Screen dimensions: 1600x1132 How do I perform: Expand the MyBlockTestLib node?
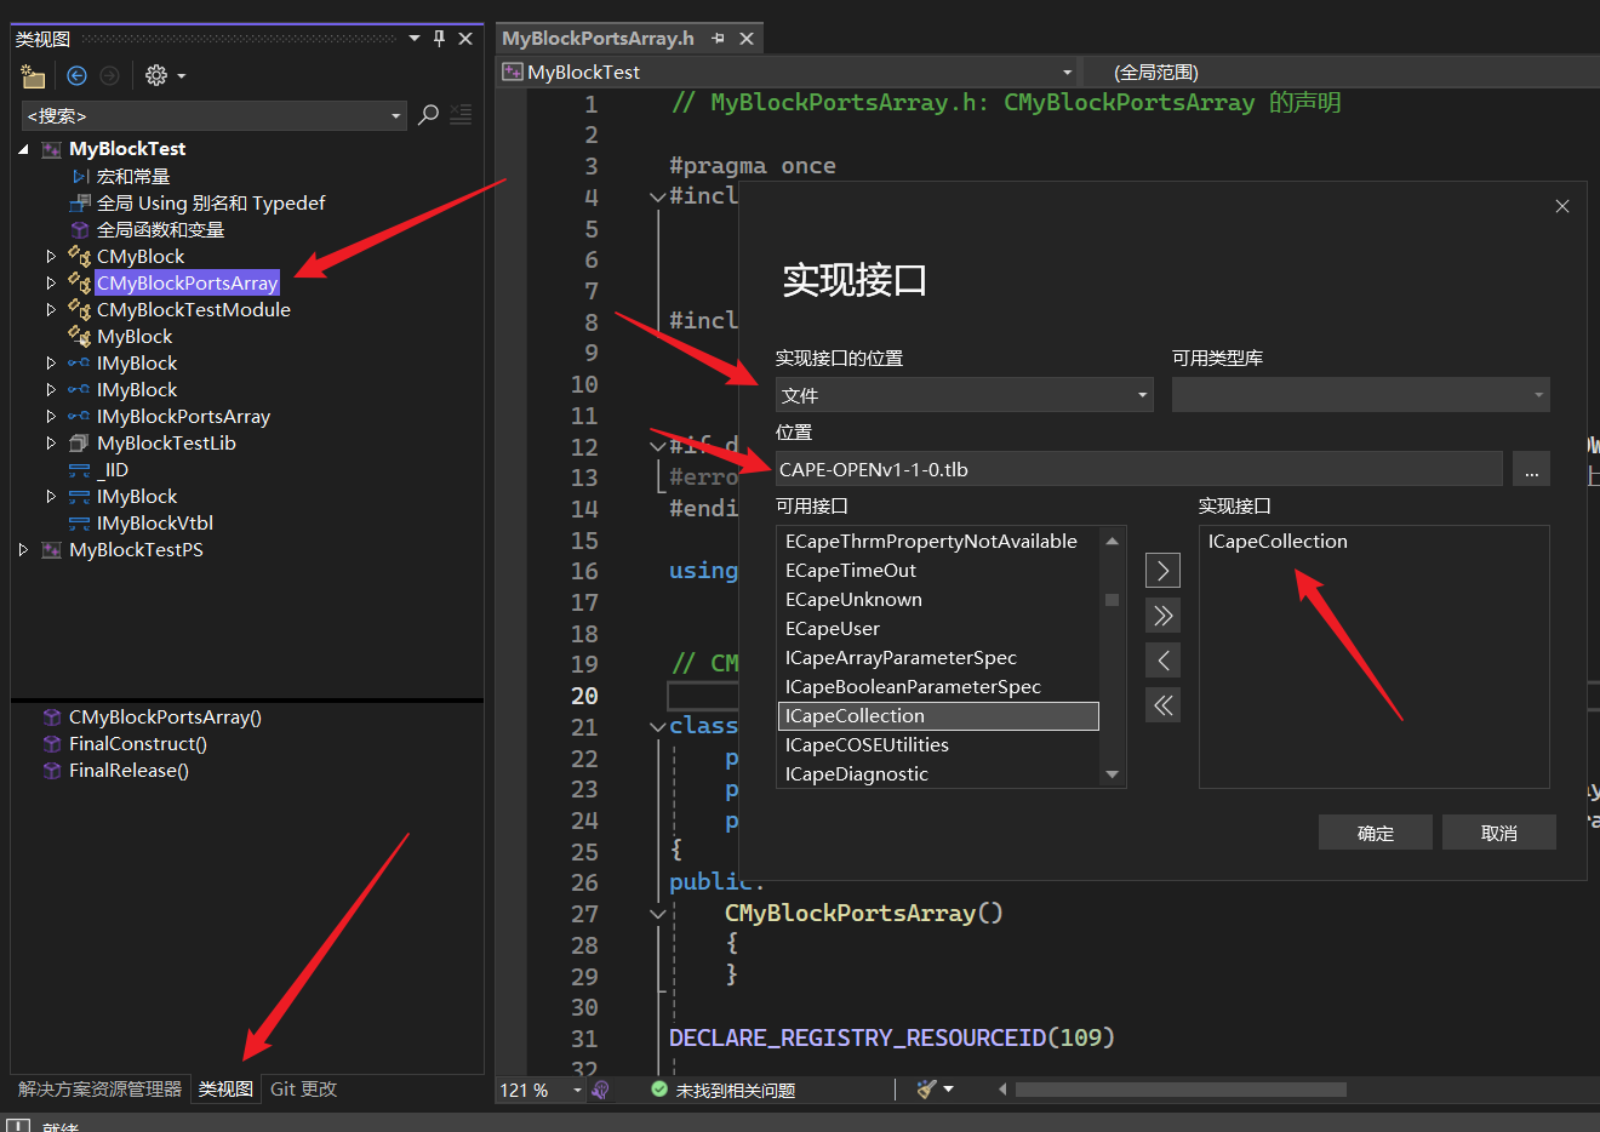(x=51, y=444)
